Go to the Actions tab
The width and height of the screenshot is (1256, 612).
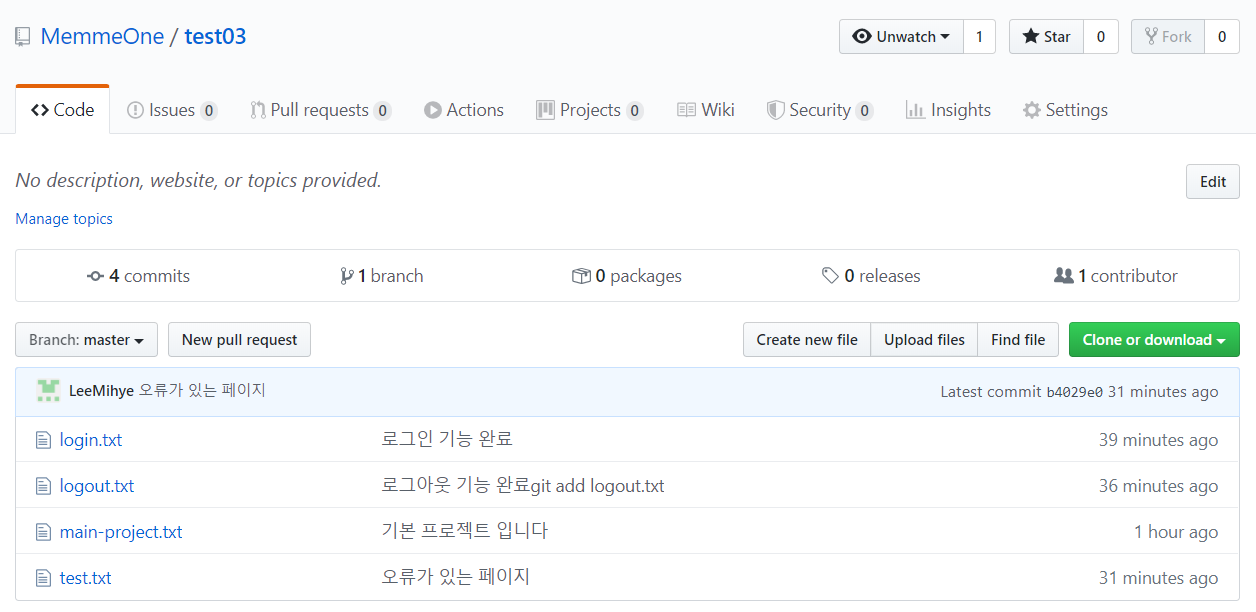[x=464, y=110]
